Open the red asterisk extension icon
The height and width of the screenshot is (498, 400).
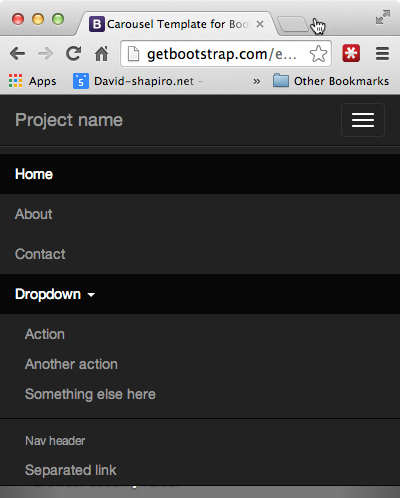tap(351, 53)
